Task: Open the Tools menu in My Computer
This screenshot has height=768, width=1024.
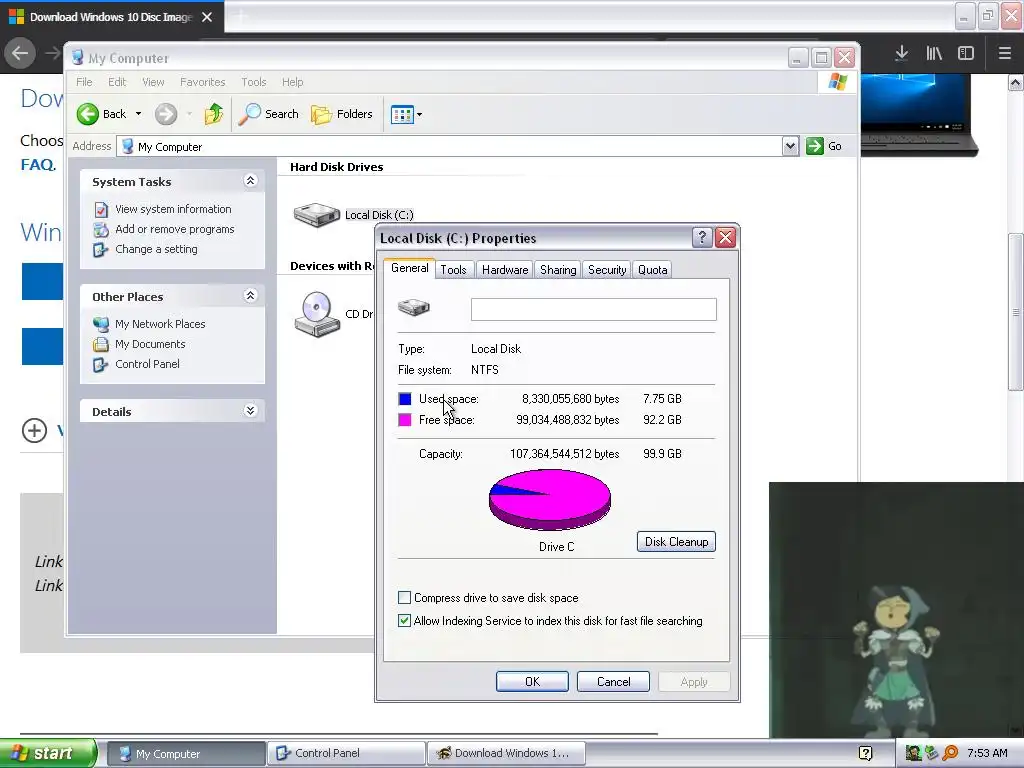Action: [253, 82]
